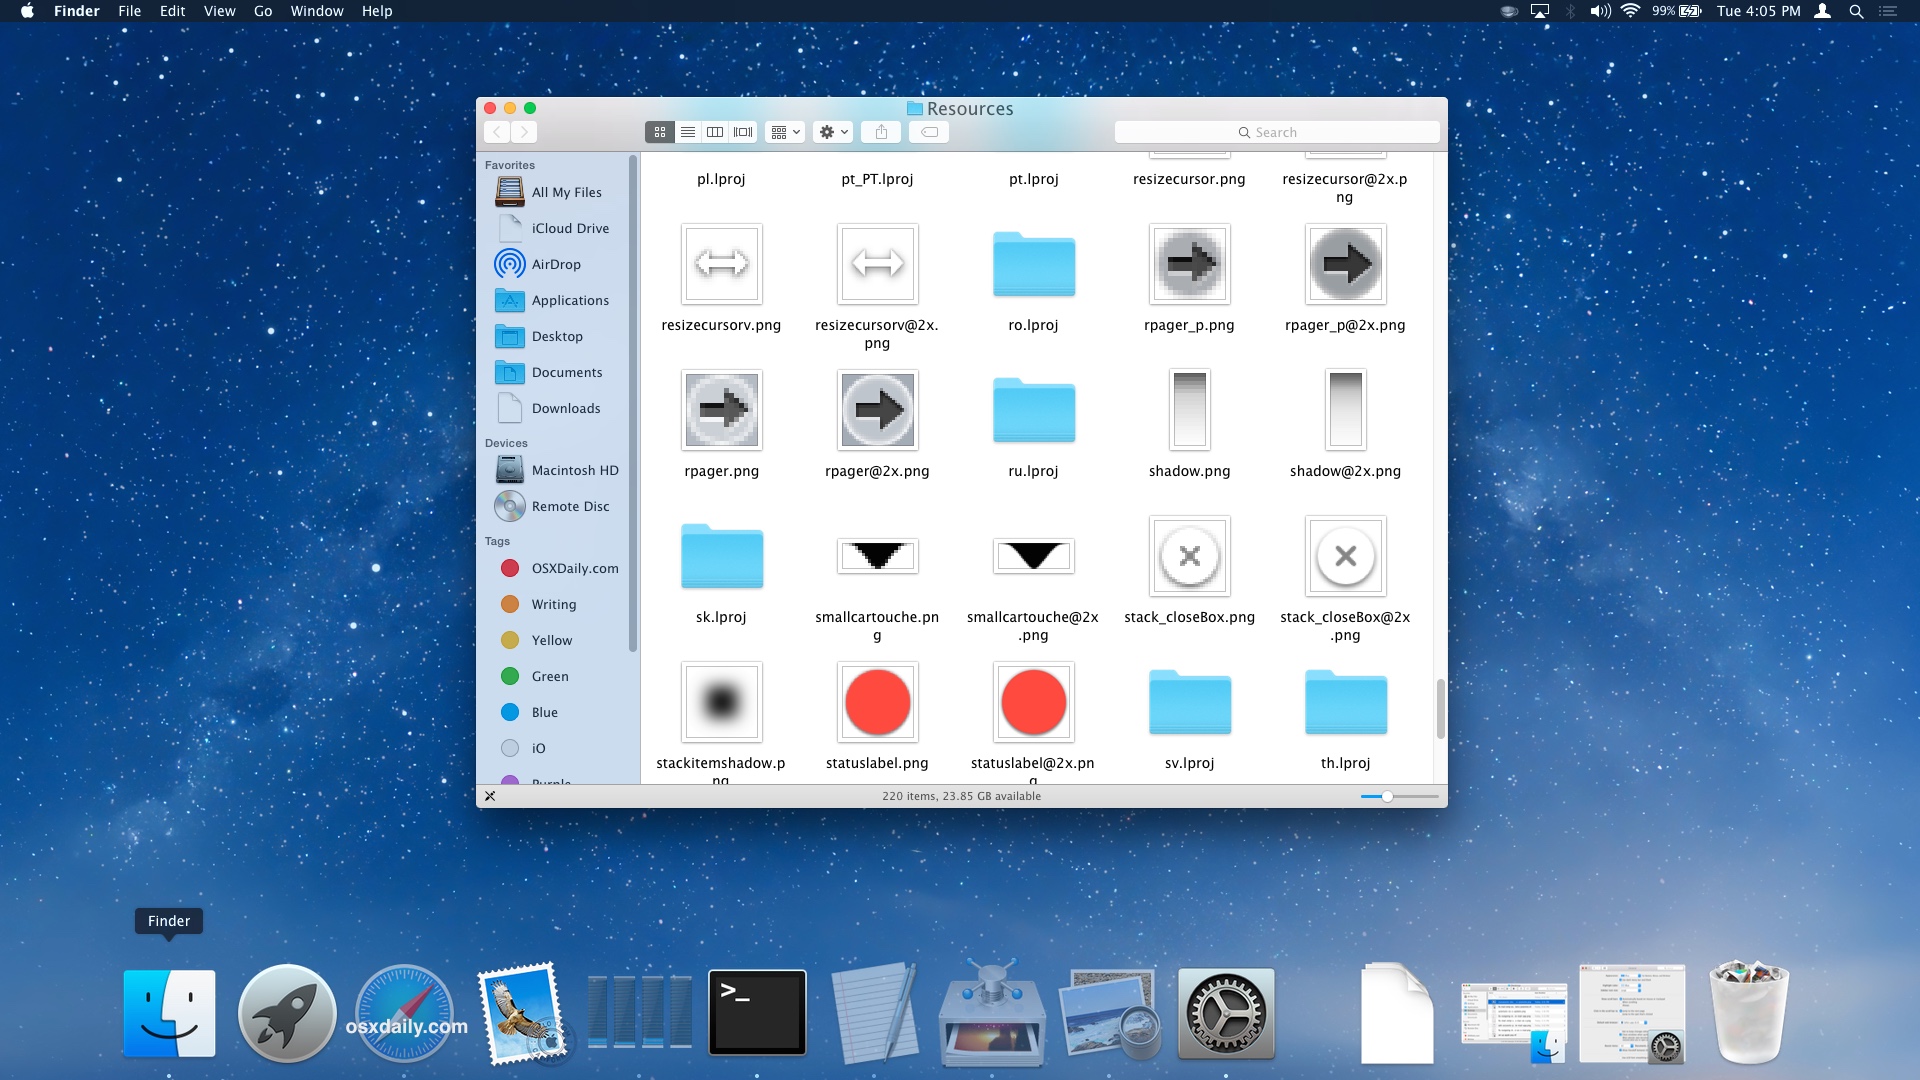
Task: Click the Edit Tags icon in the toolbar
Action: click(x=929, y=131)
